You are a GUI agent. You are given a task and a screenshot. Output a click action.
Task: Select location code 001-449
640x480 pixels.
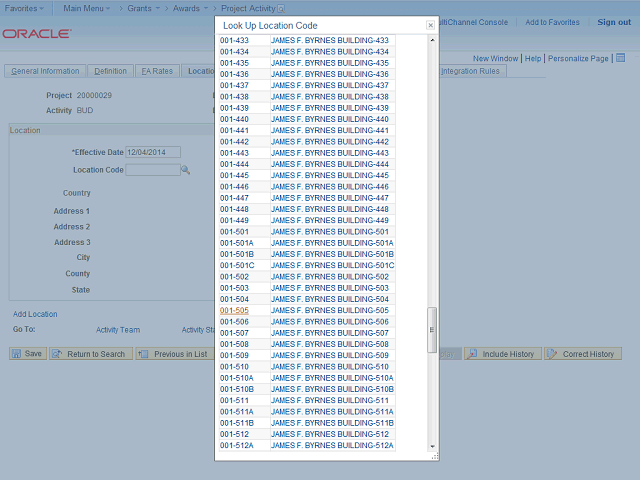click(x=234, y=220)
